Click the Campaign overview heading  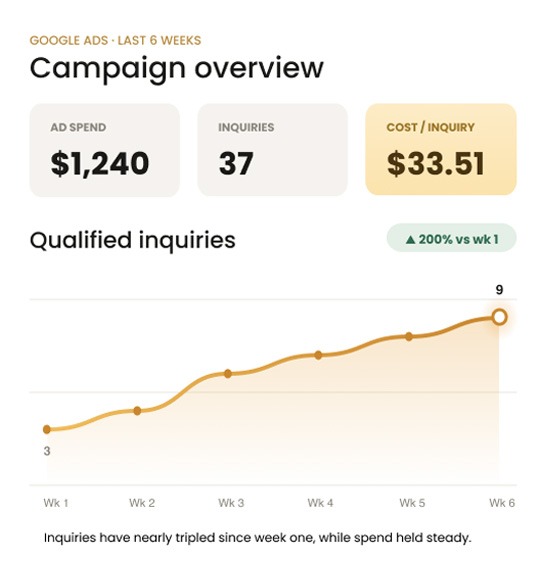pos(177,68)
